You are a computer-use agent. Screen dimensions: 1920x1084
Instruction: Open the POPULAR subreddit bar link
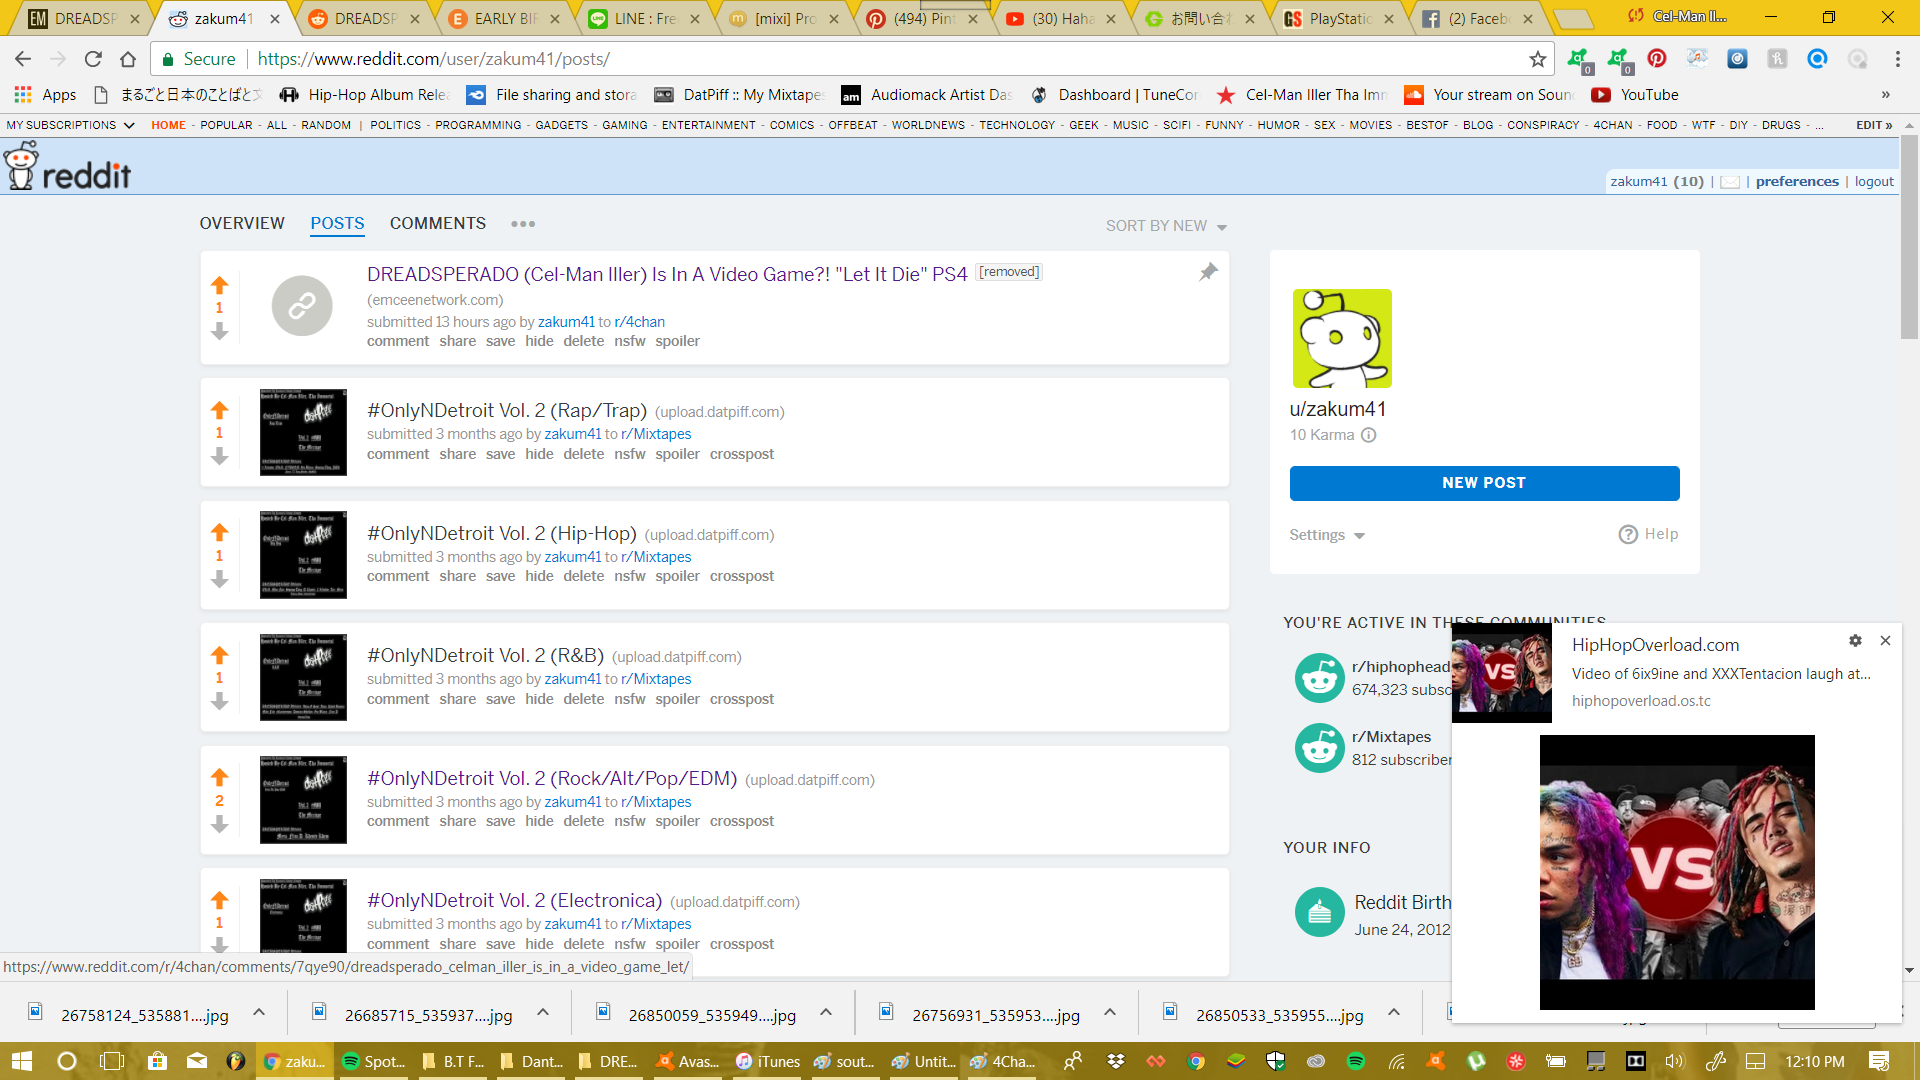click(x=226, y=125)
